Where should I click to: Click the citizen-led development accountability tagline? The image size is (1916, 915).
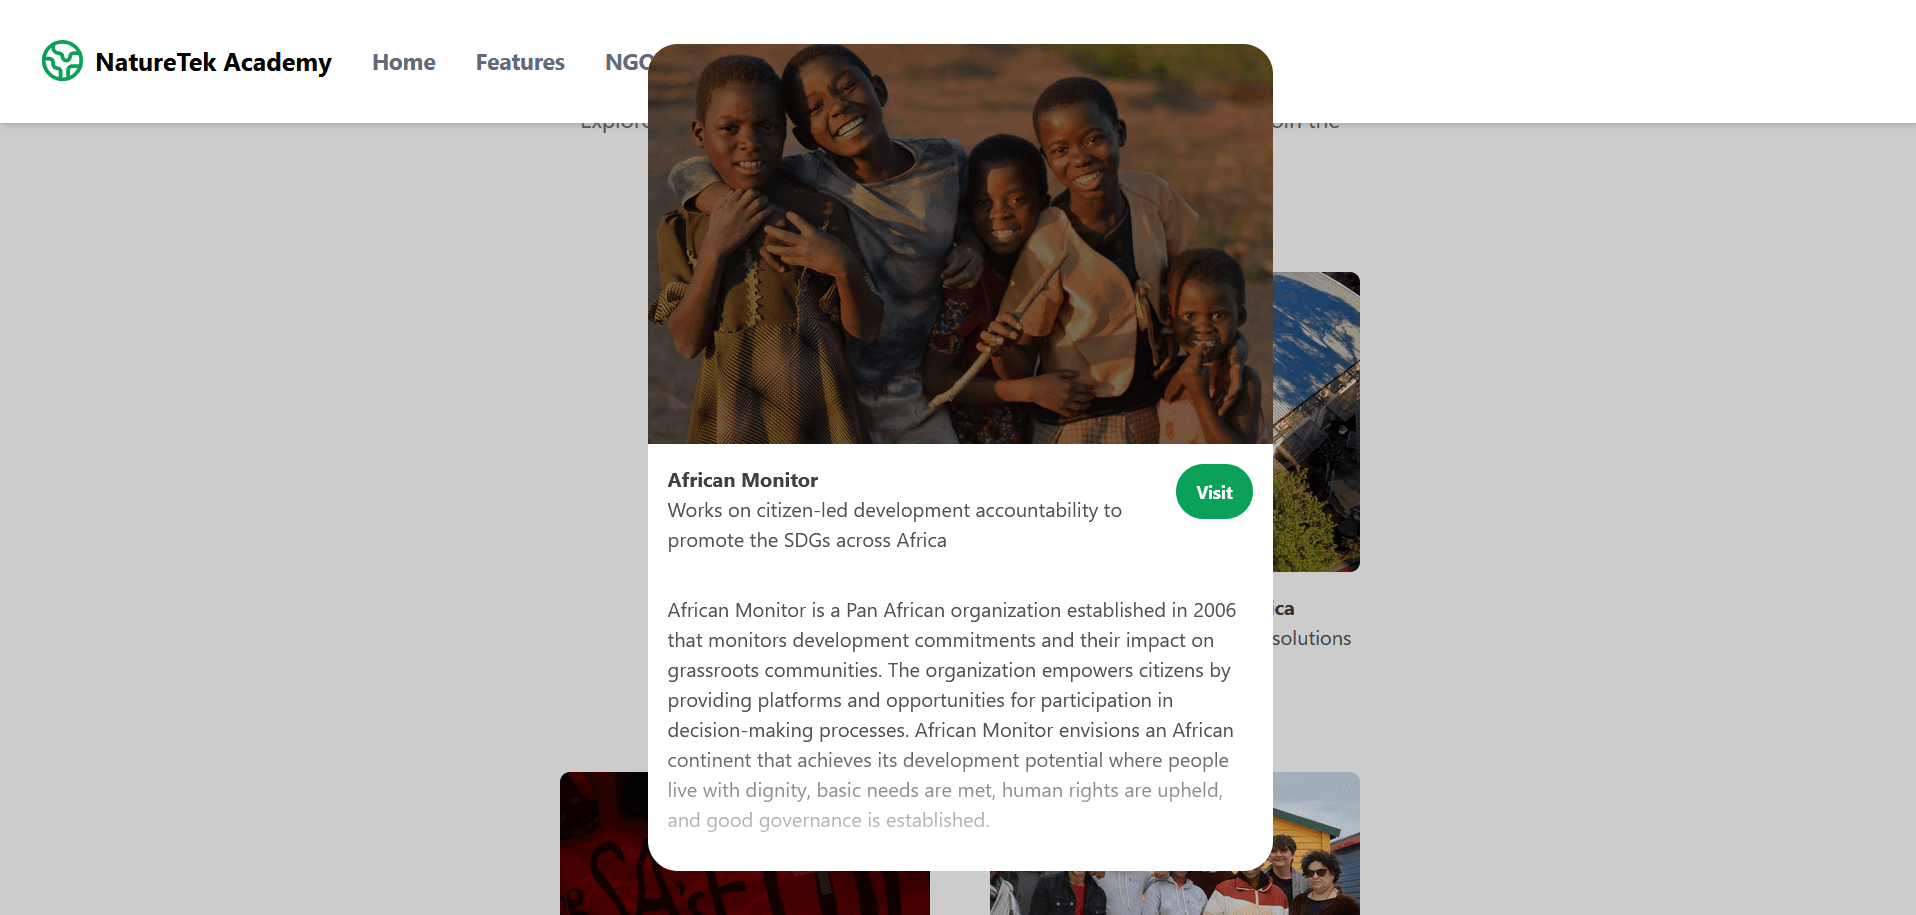pos(894,525)
